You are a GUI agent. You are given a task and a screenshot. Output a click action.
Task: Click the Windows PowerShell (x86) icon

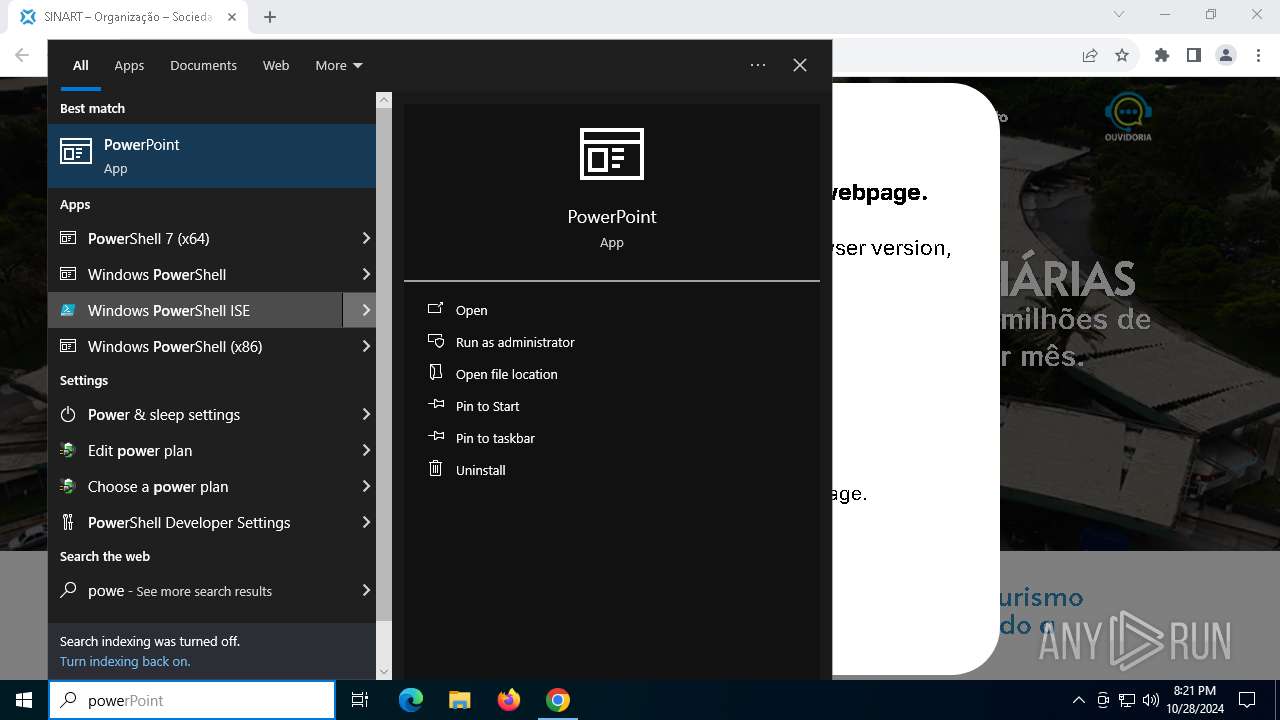click(x=68, y=346)
